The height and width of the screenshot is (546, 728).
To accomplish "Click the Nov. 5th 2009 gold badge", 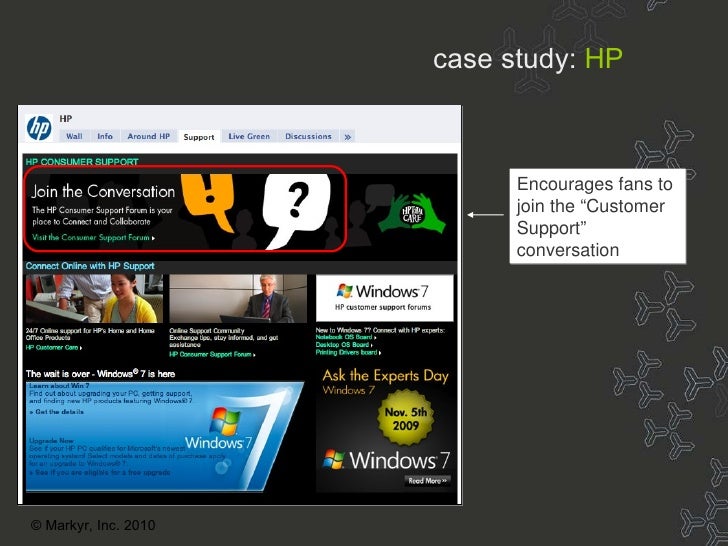I will [405, 418].
